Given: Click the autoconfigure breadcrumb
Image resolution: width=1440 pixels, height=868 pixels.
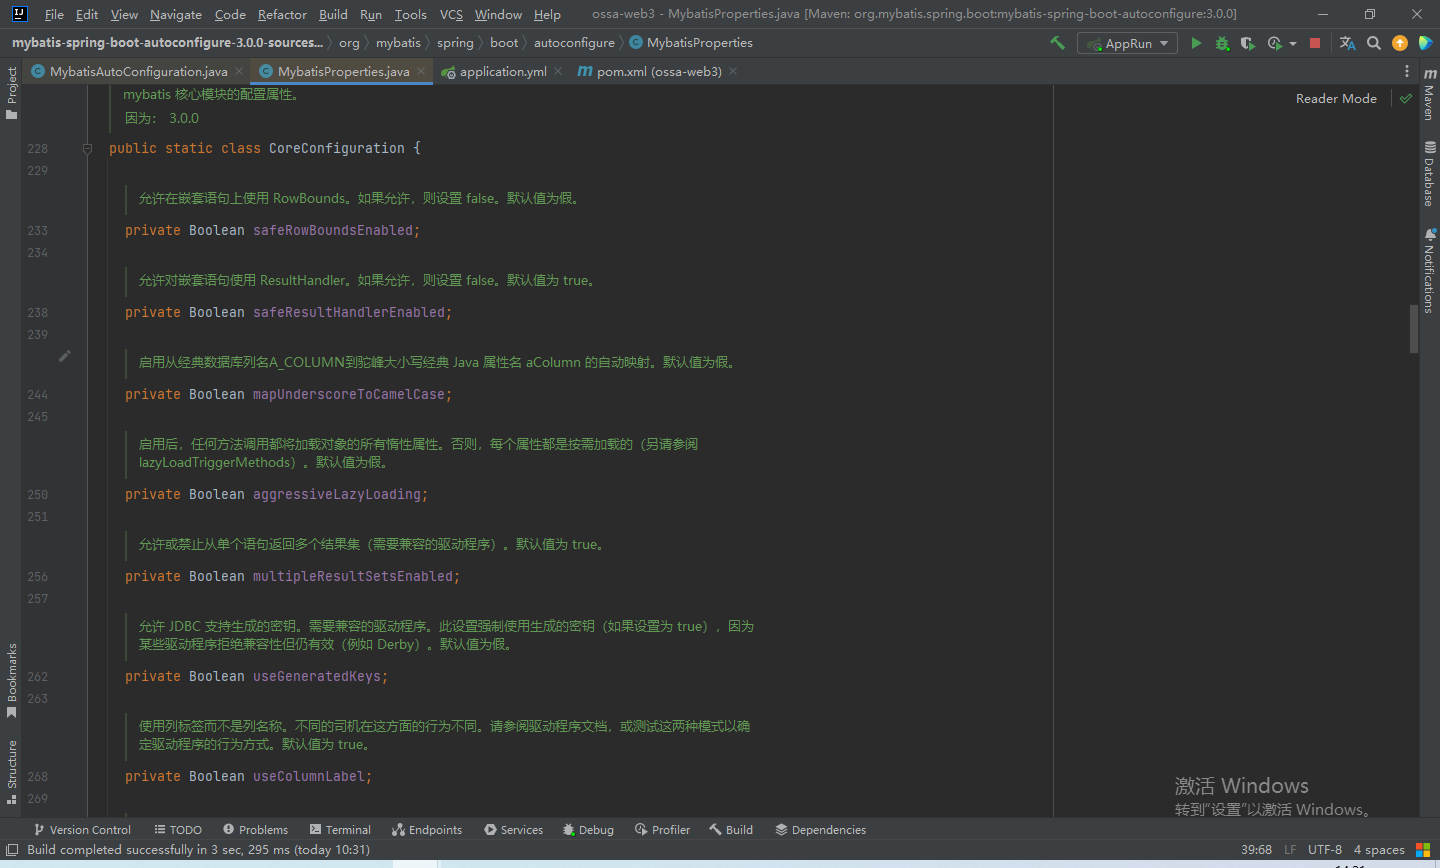Looking at the screenshot, I should tap(574, 43).
